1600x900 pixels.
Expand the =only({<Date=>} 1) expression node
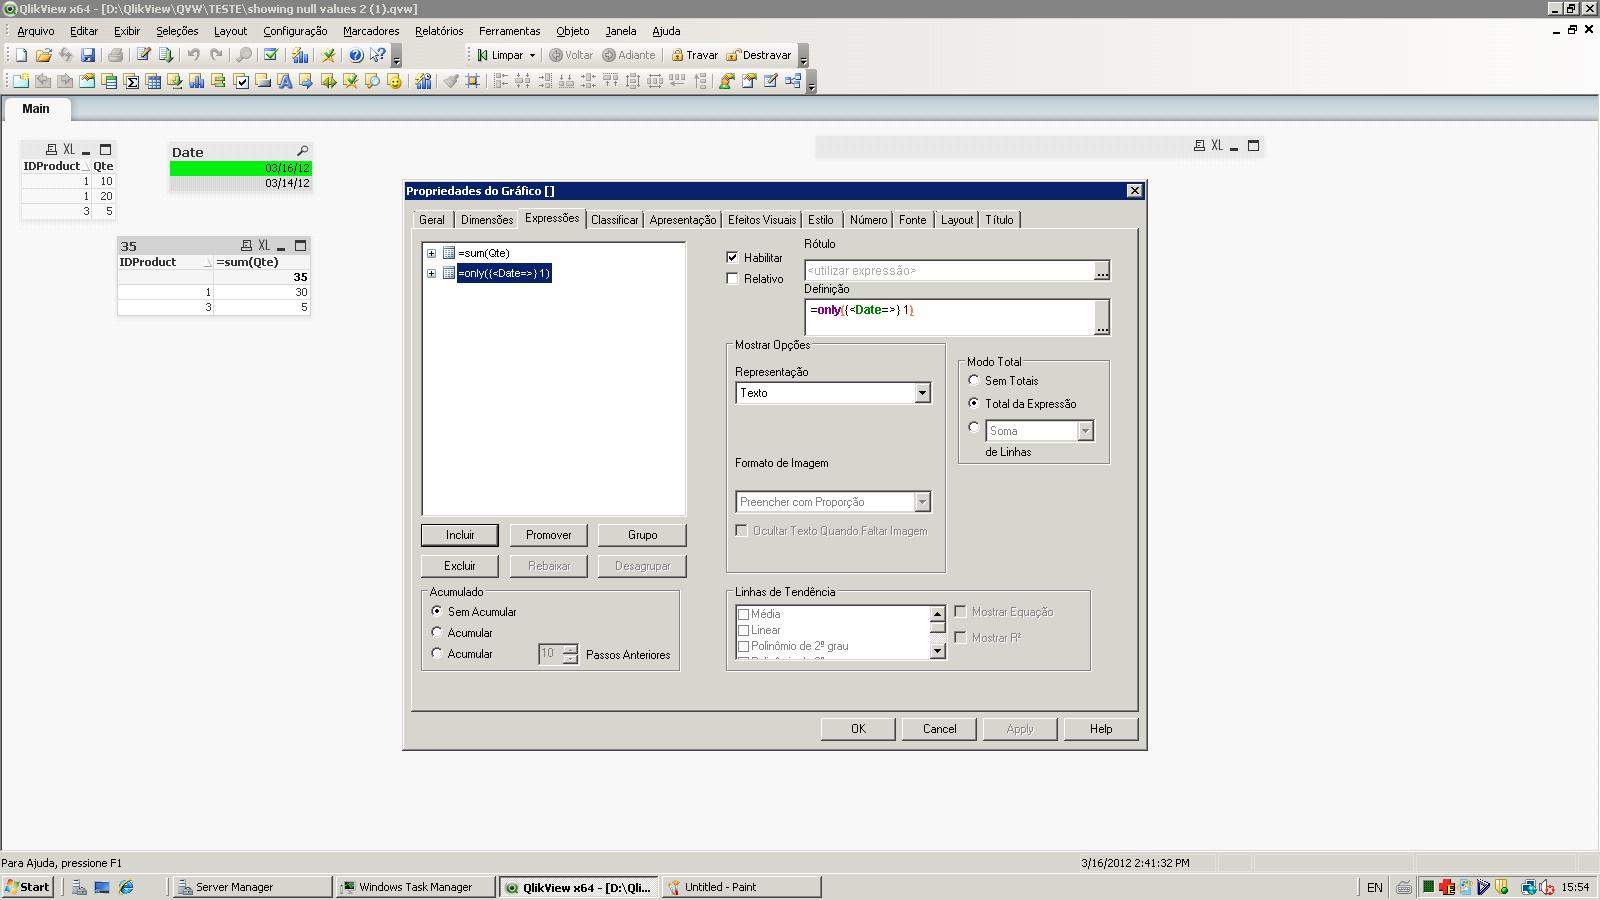pyautogui.click(x=431, y=274)
